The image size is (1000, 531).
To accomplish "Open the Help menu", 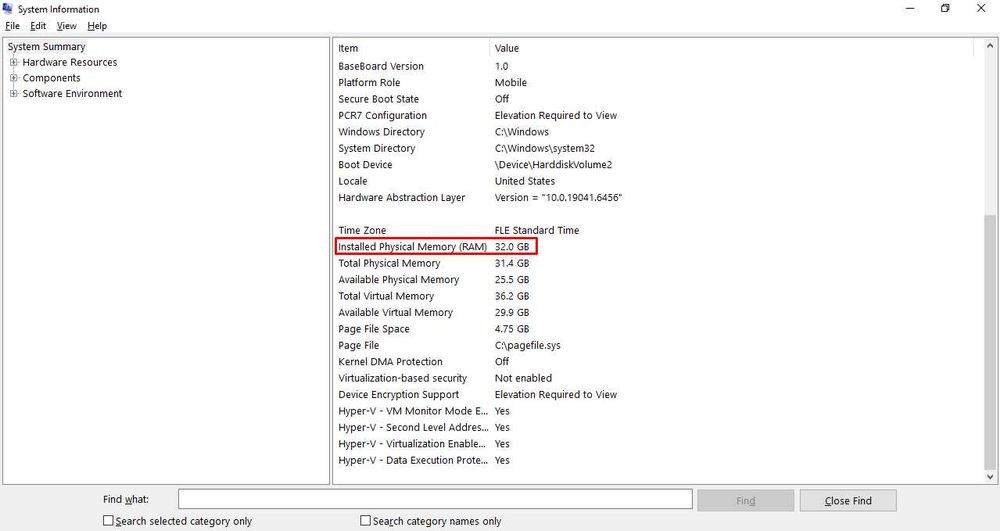I will (x=97, y=26).
